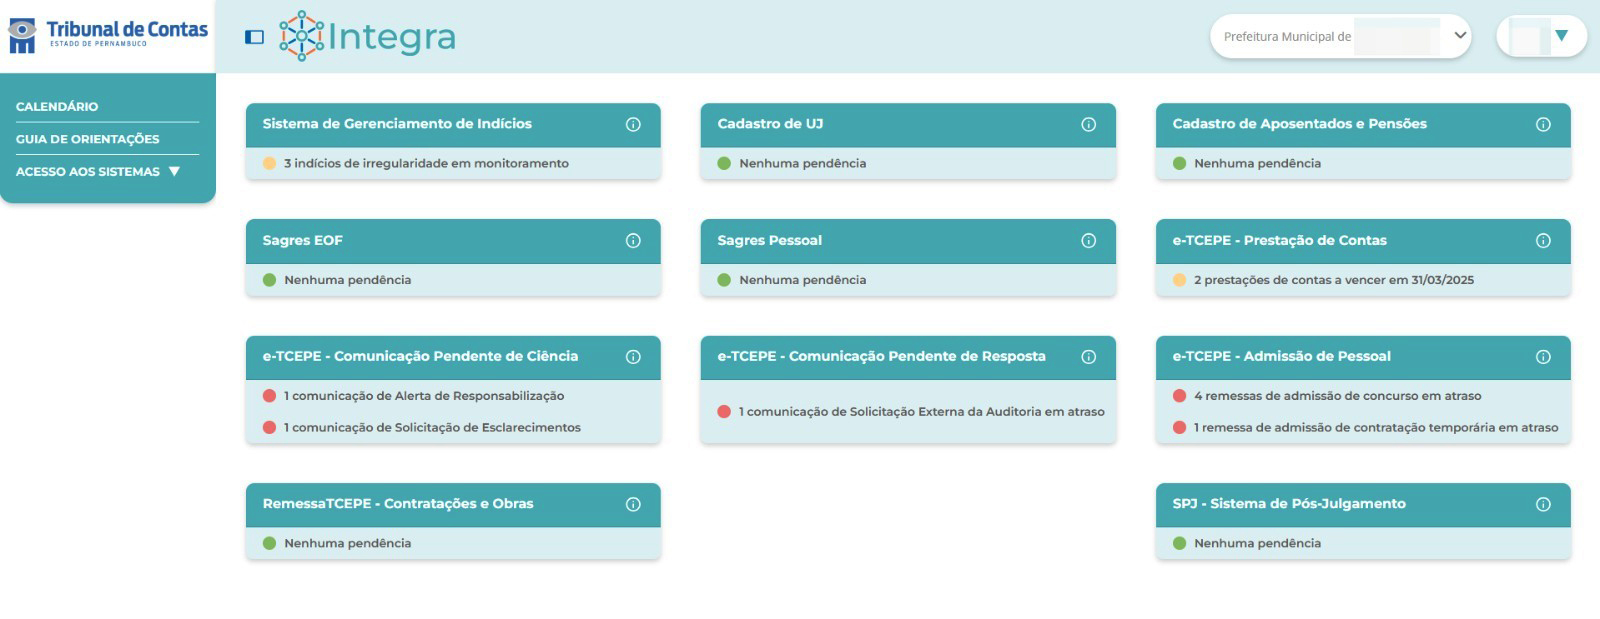The image size is (1600, 619).
Task: Click the Integra network logo icon
Action: tap(301, 36)
